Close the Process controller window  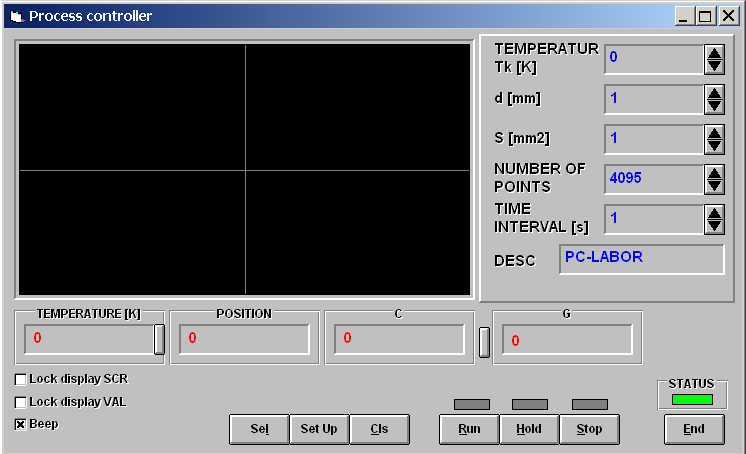coord(728,17)
